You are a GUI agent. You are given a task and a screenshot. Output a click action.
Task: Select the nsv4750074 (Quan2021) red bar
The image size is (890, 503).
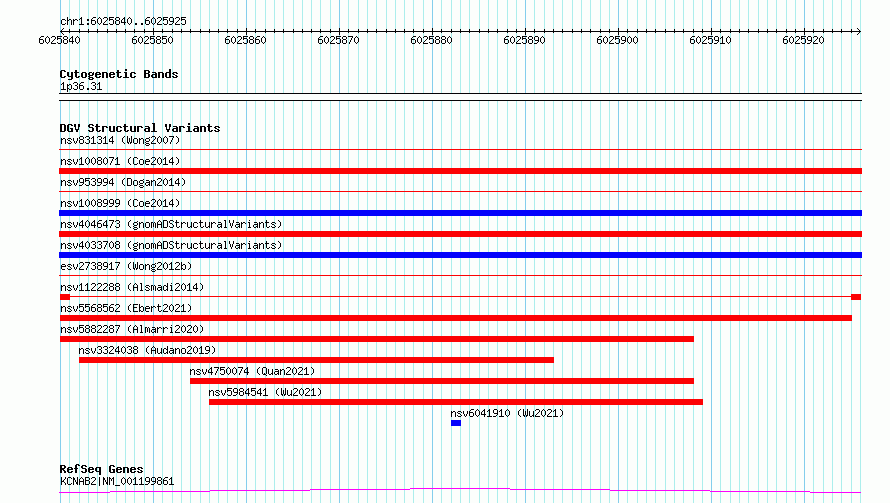442,381
